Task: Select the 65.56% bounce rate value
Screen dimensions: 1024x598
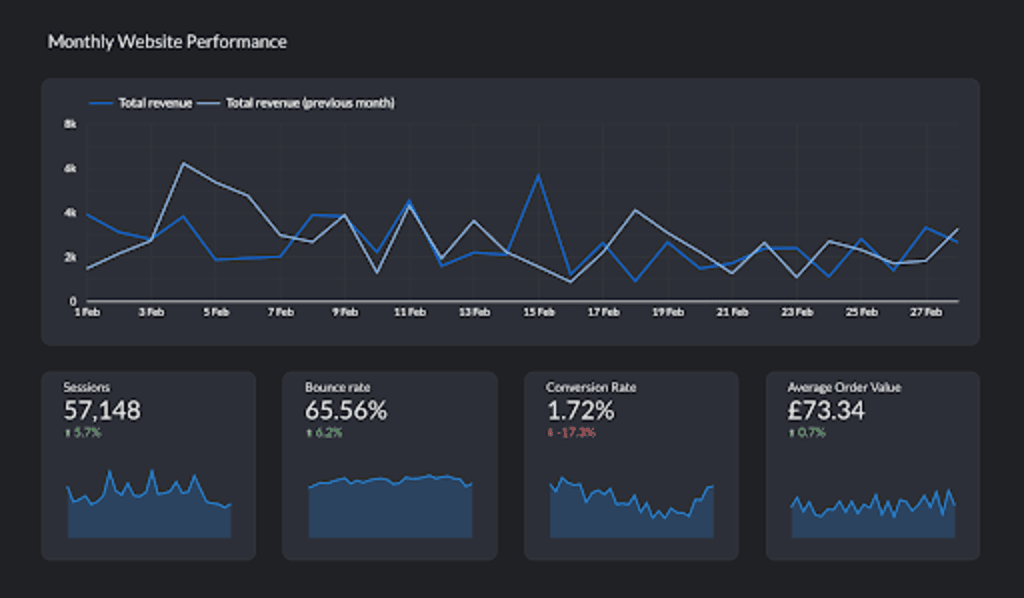Action: tap(346, 410)
